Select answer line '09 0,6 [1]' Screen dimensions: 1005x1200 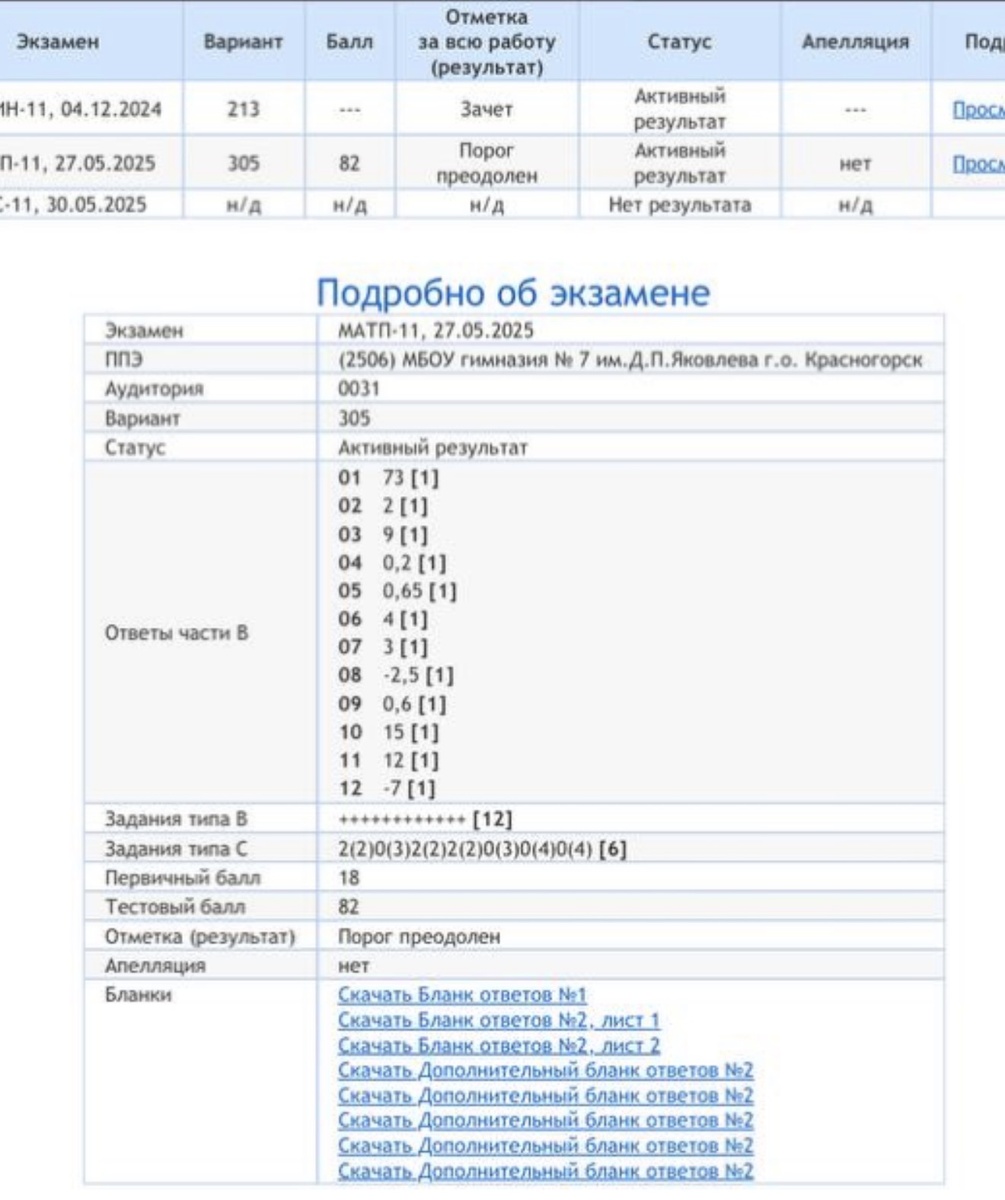coord(392,704)
